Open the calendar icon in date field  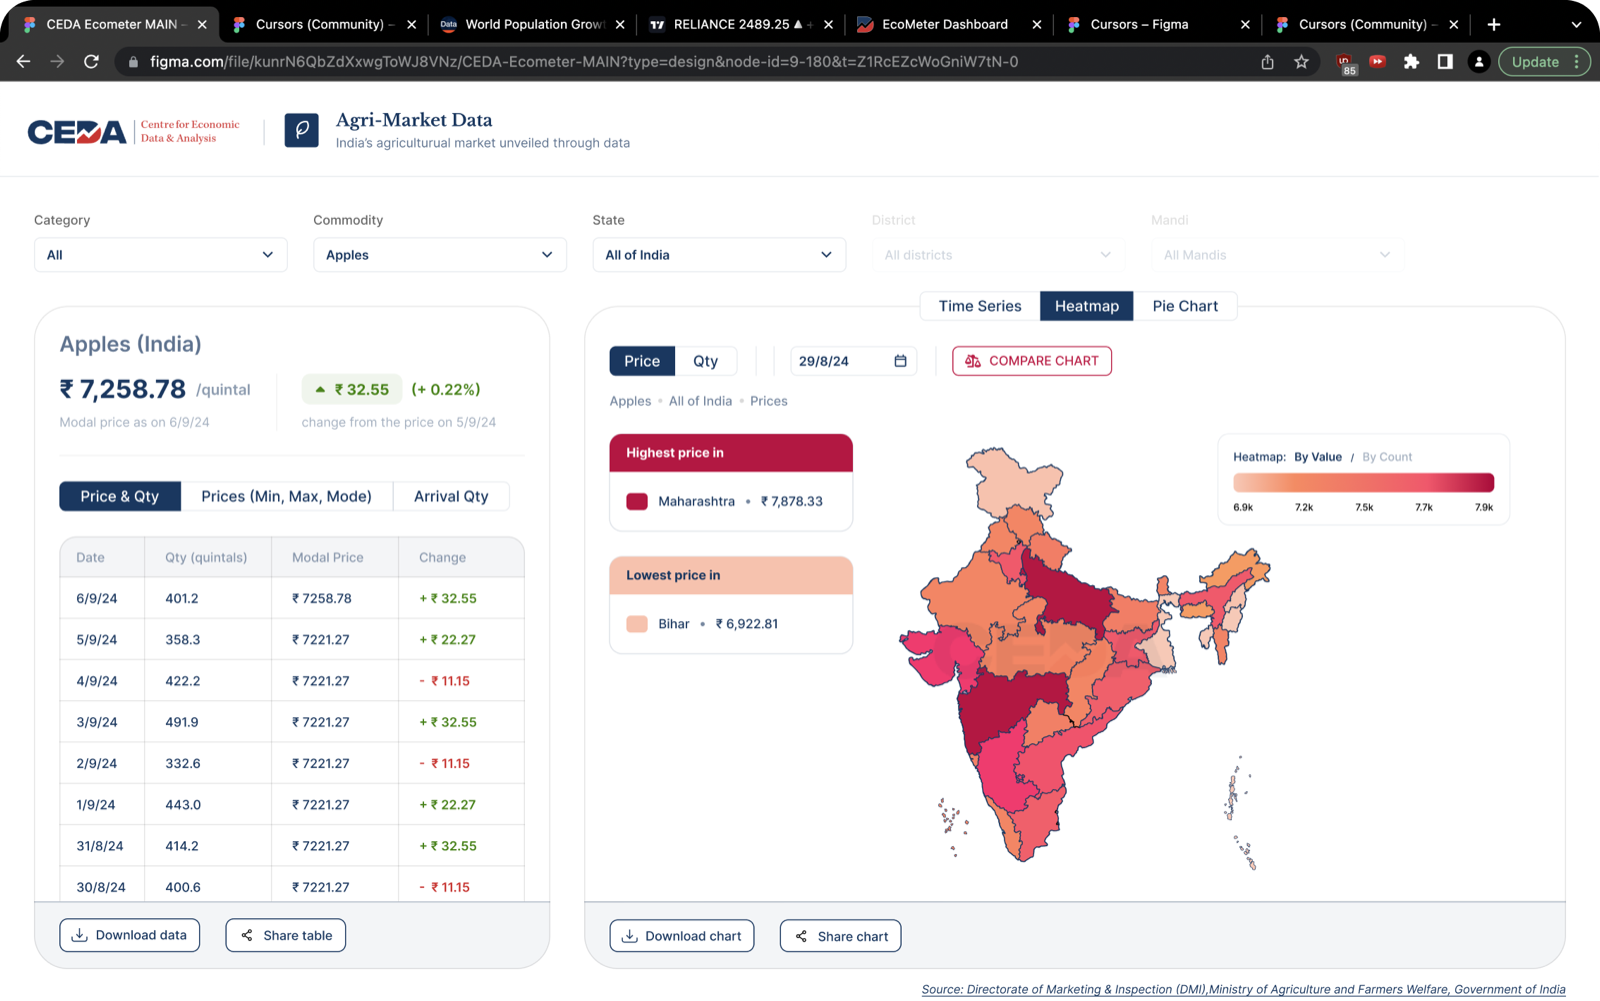click(900, 361)
